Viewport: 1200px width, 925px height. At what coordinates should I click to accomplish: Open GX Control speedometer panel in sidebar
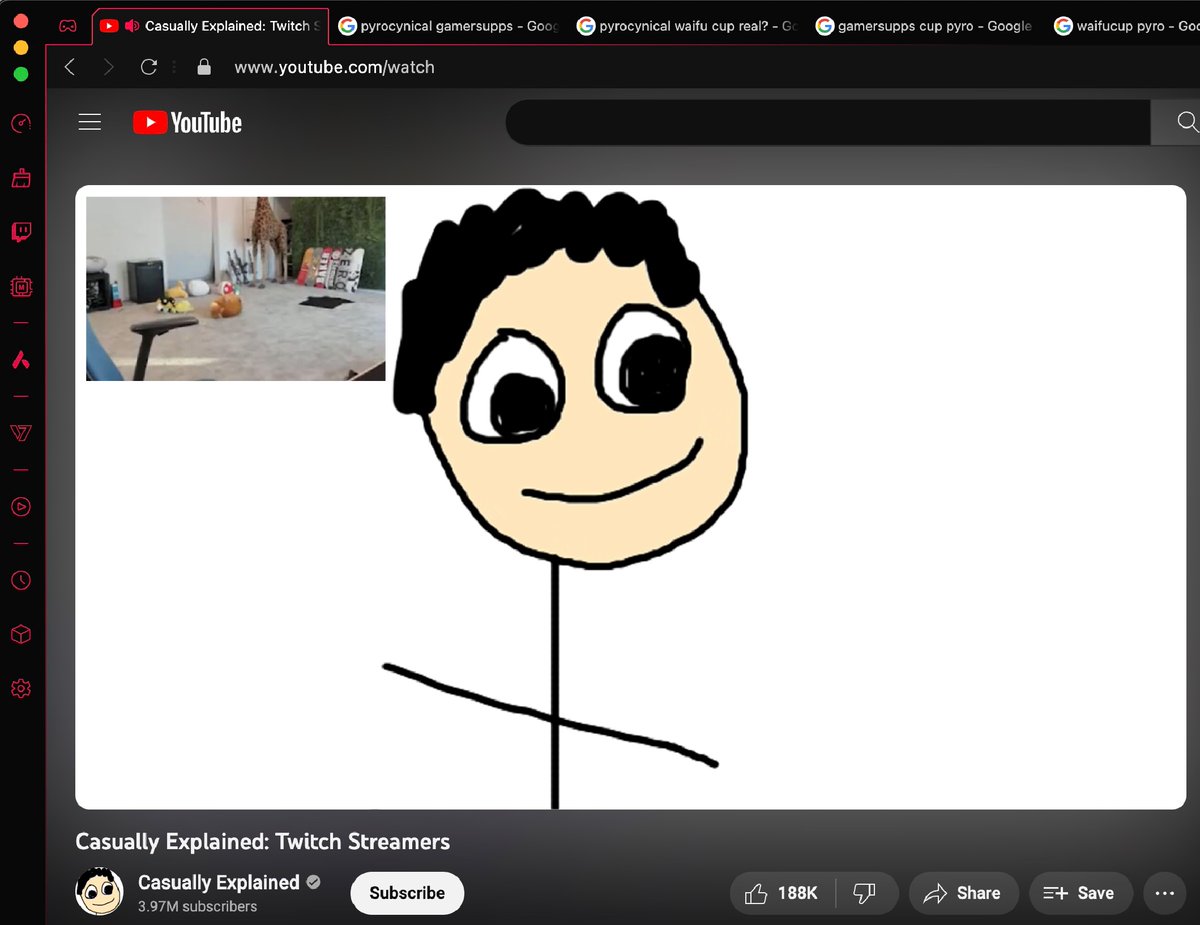(x=21, y=123)
